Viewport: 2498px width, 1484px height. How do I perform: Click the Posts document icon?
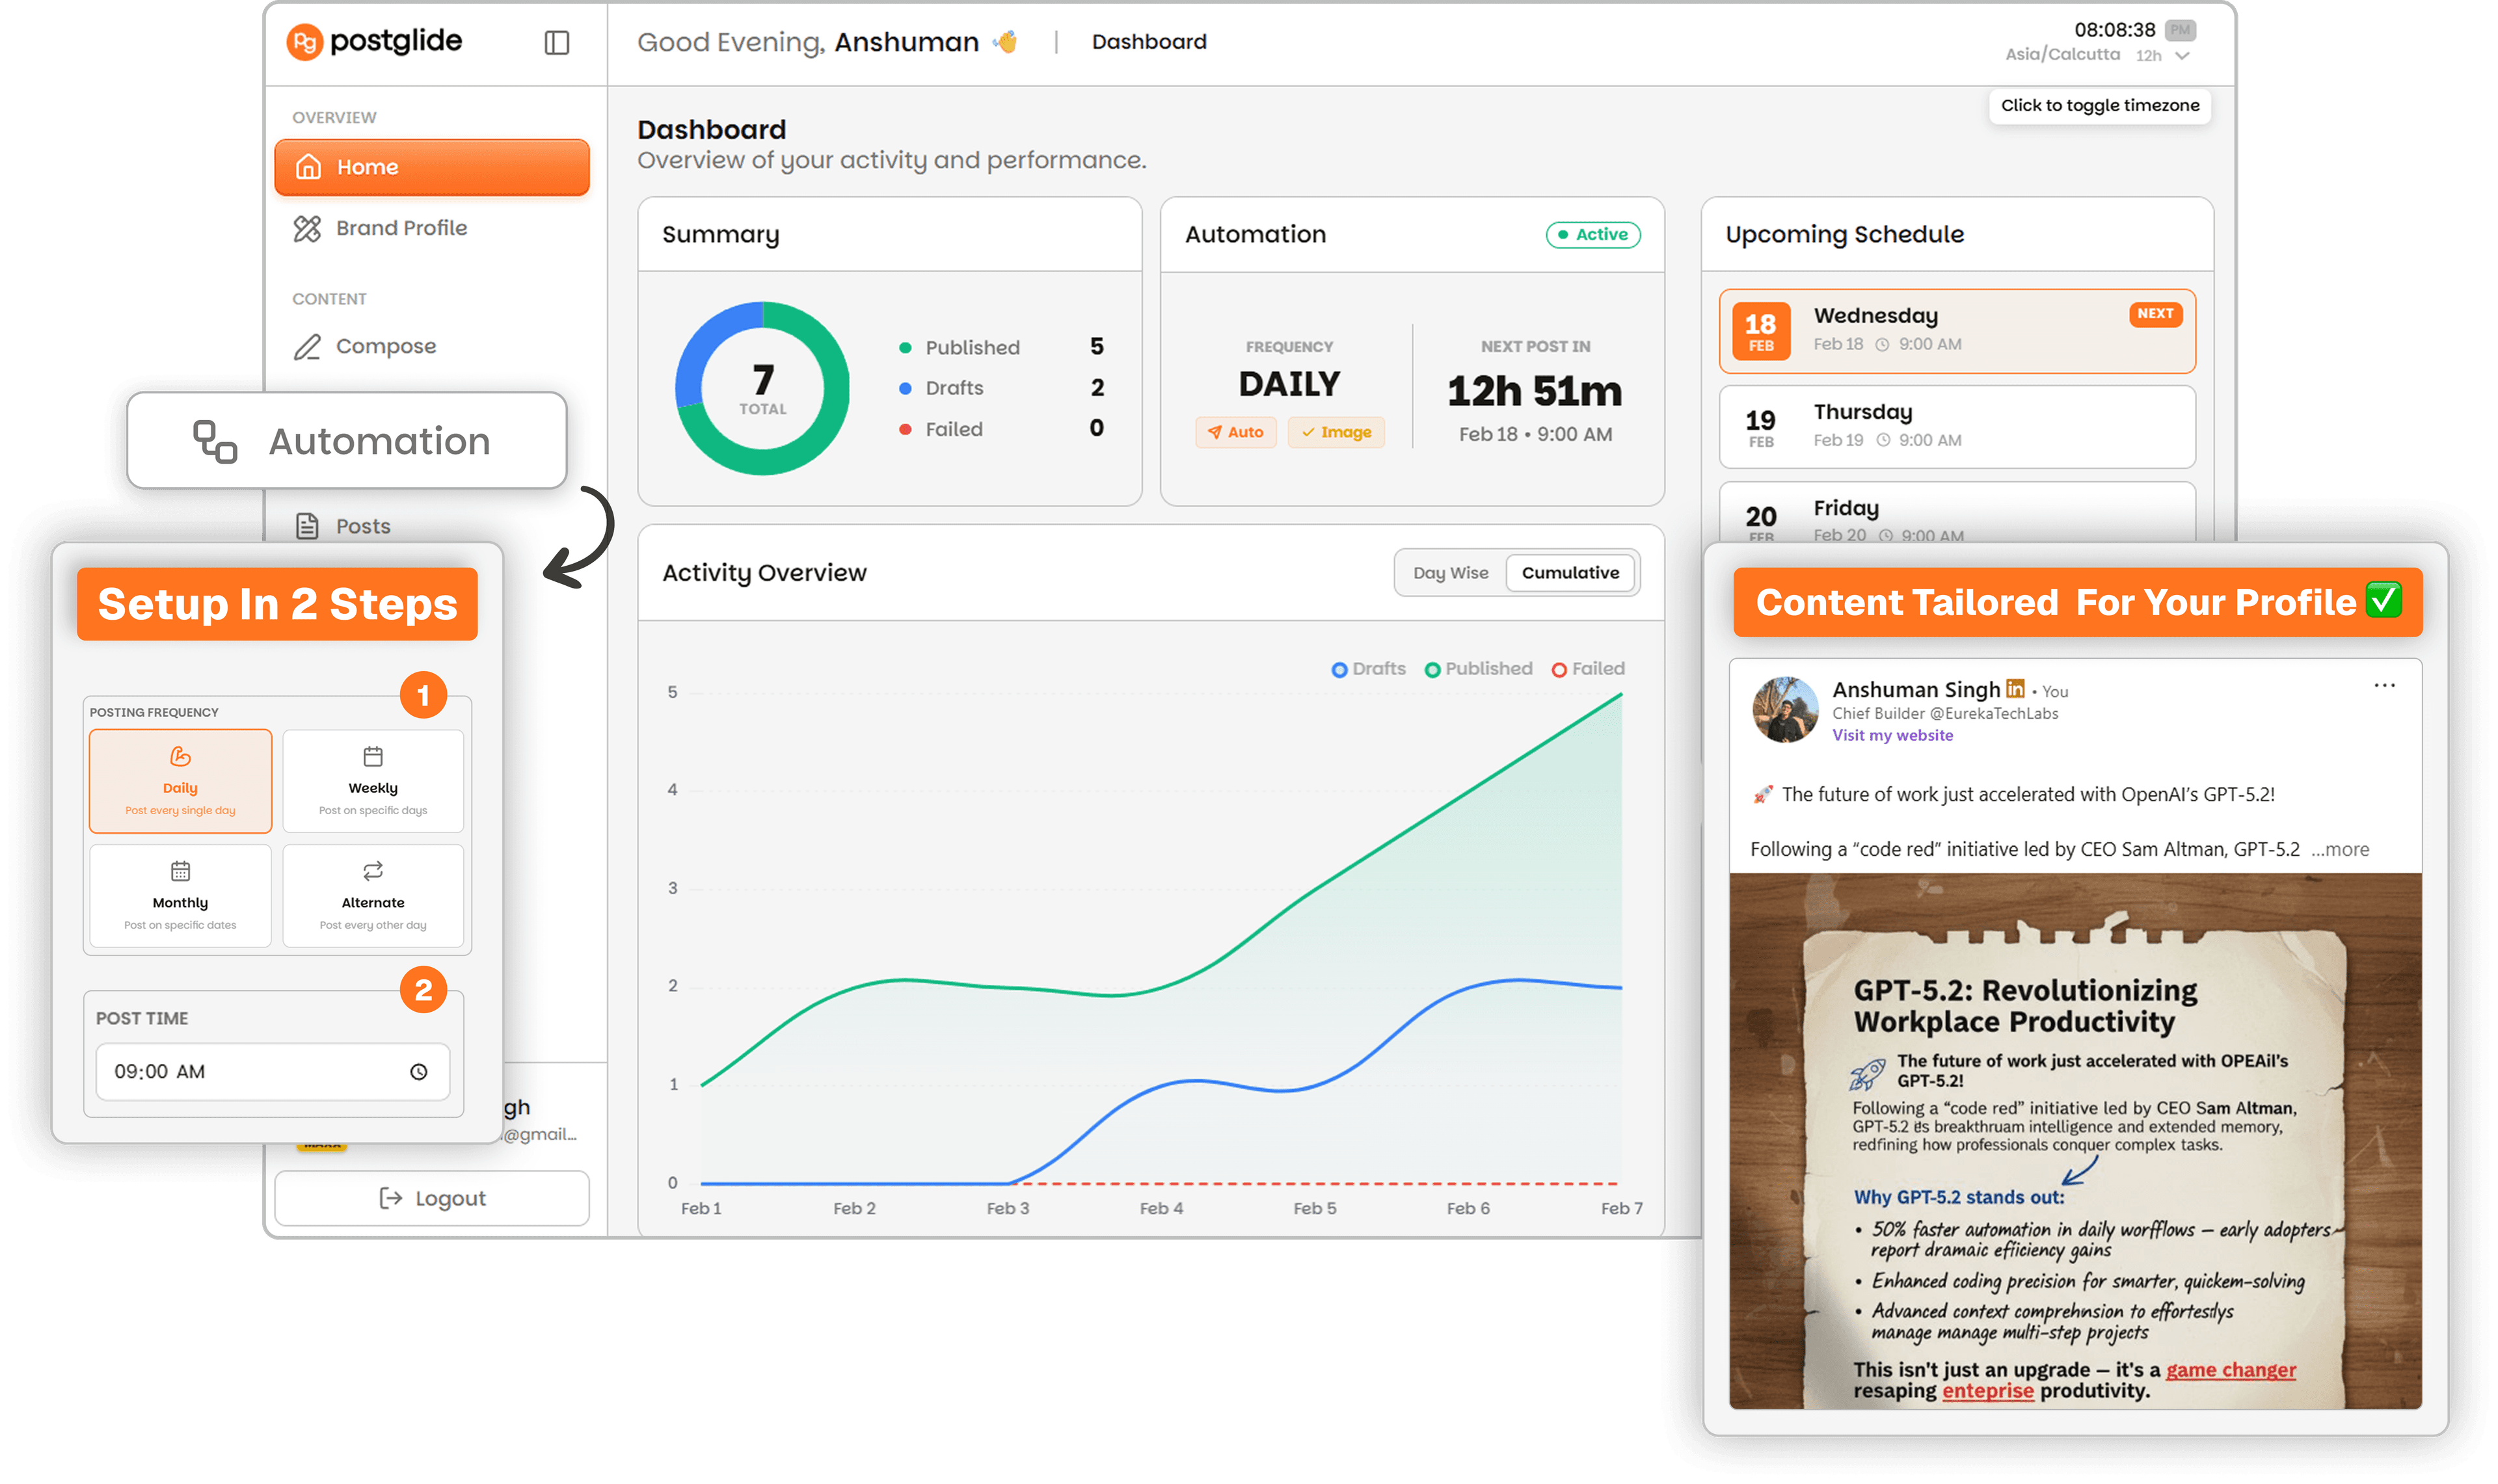tap(307, 526)
